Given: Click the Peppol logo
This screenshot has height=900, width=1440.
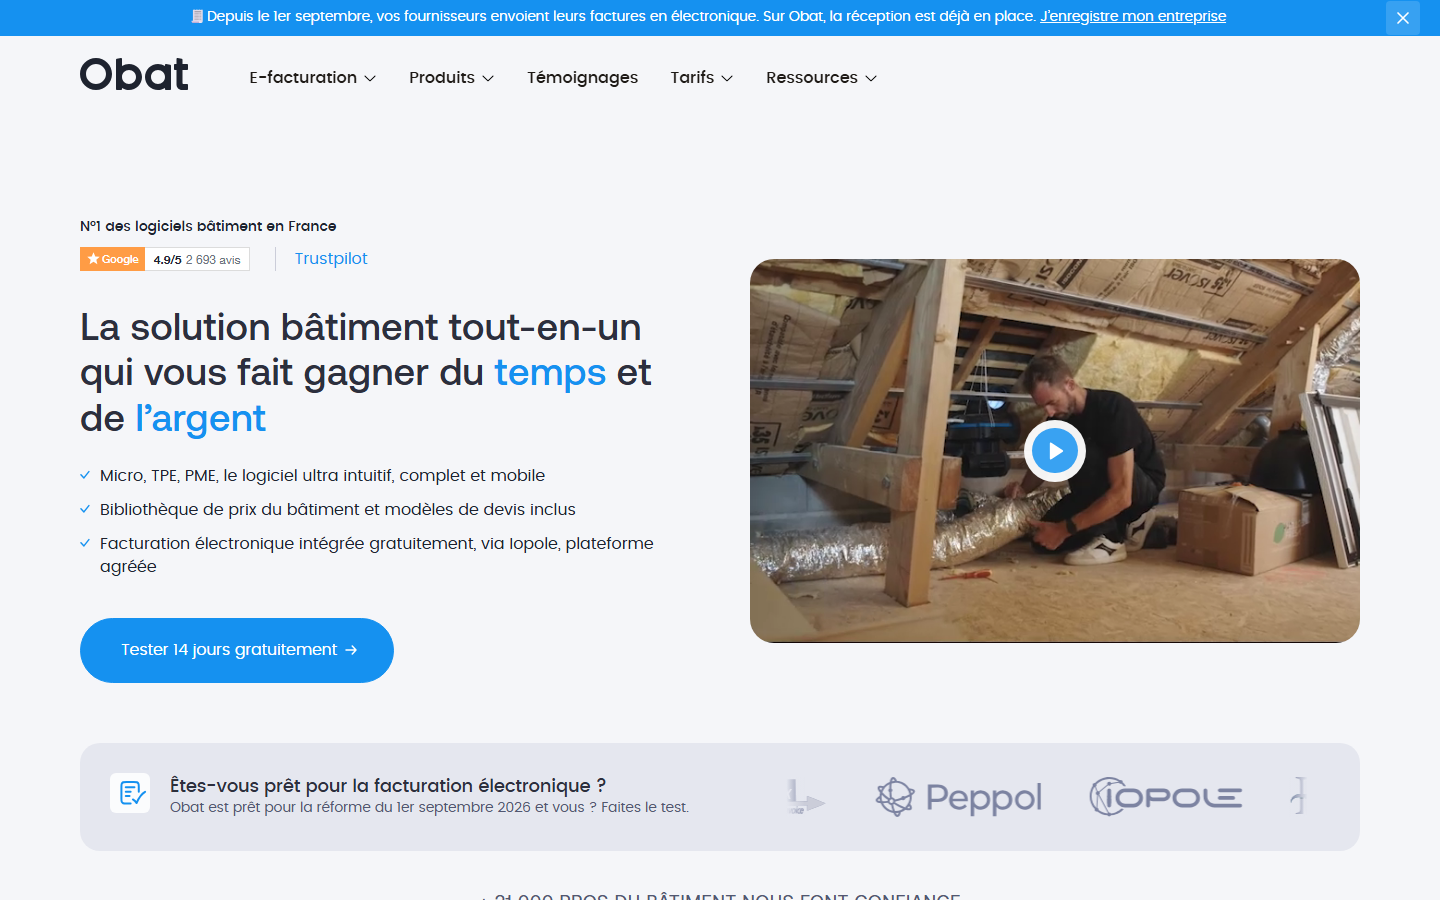Looking at the screenshot, I should coord(959,797).
